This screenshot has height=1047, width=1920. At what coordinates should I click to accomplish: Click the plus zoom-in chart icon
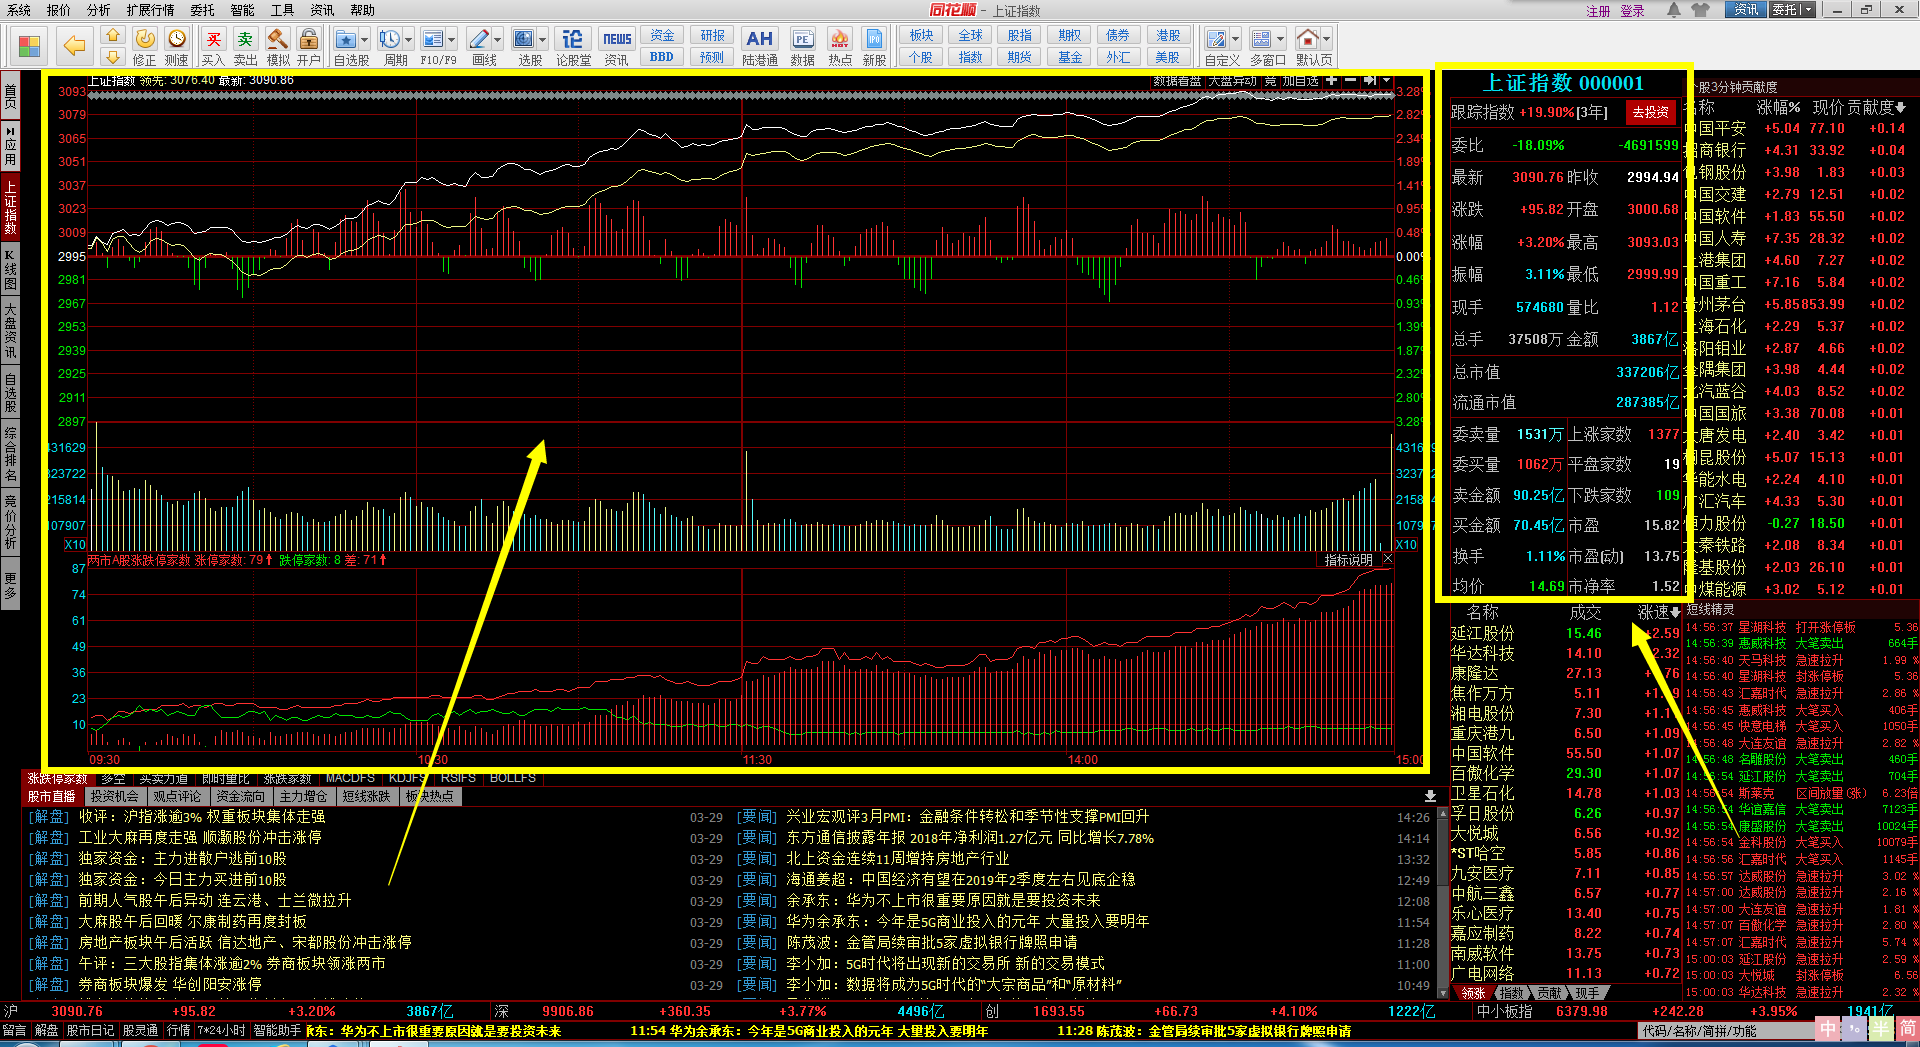pyautogui.click(x=1331, y=80)
